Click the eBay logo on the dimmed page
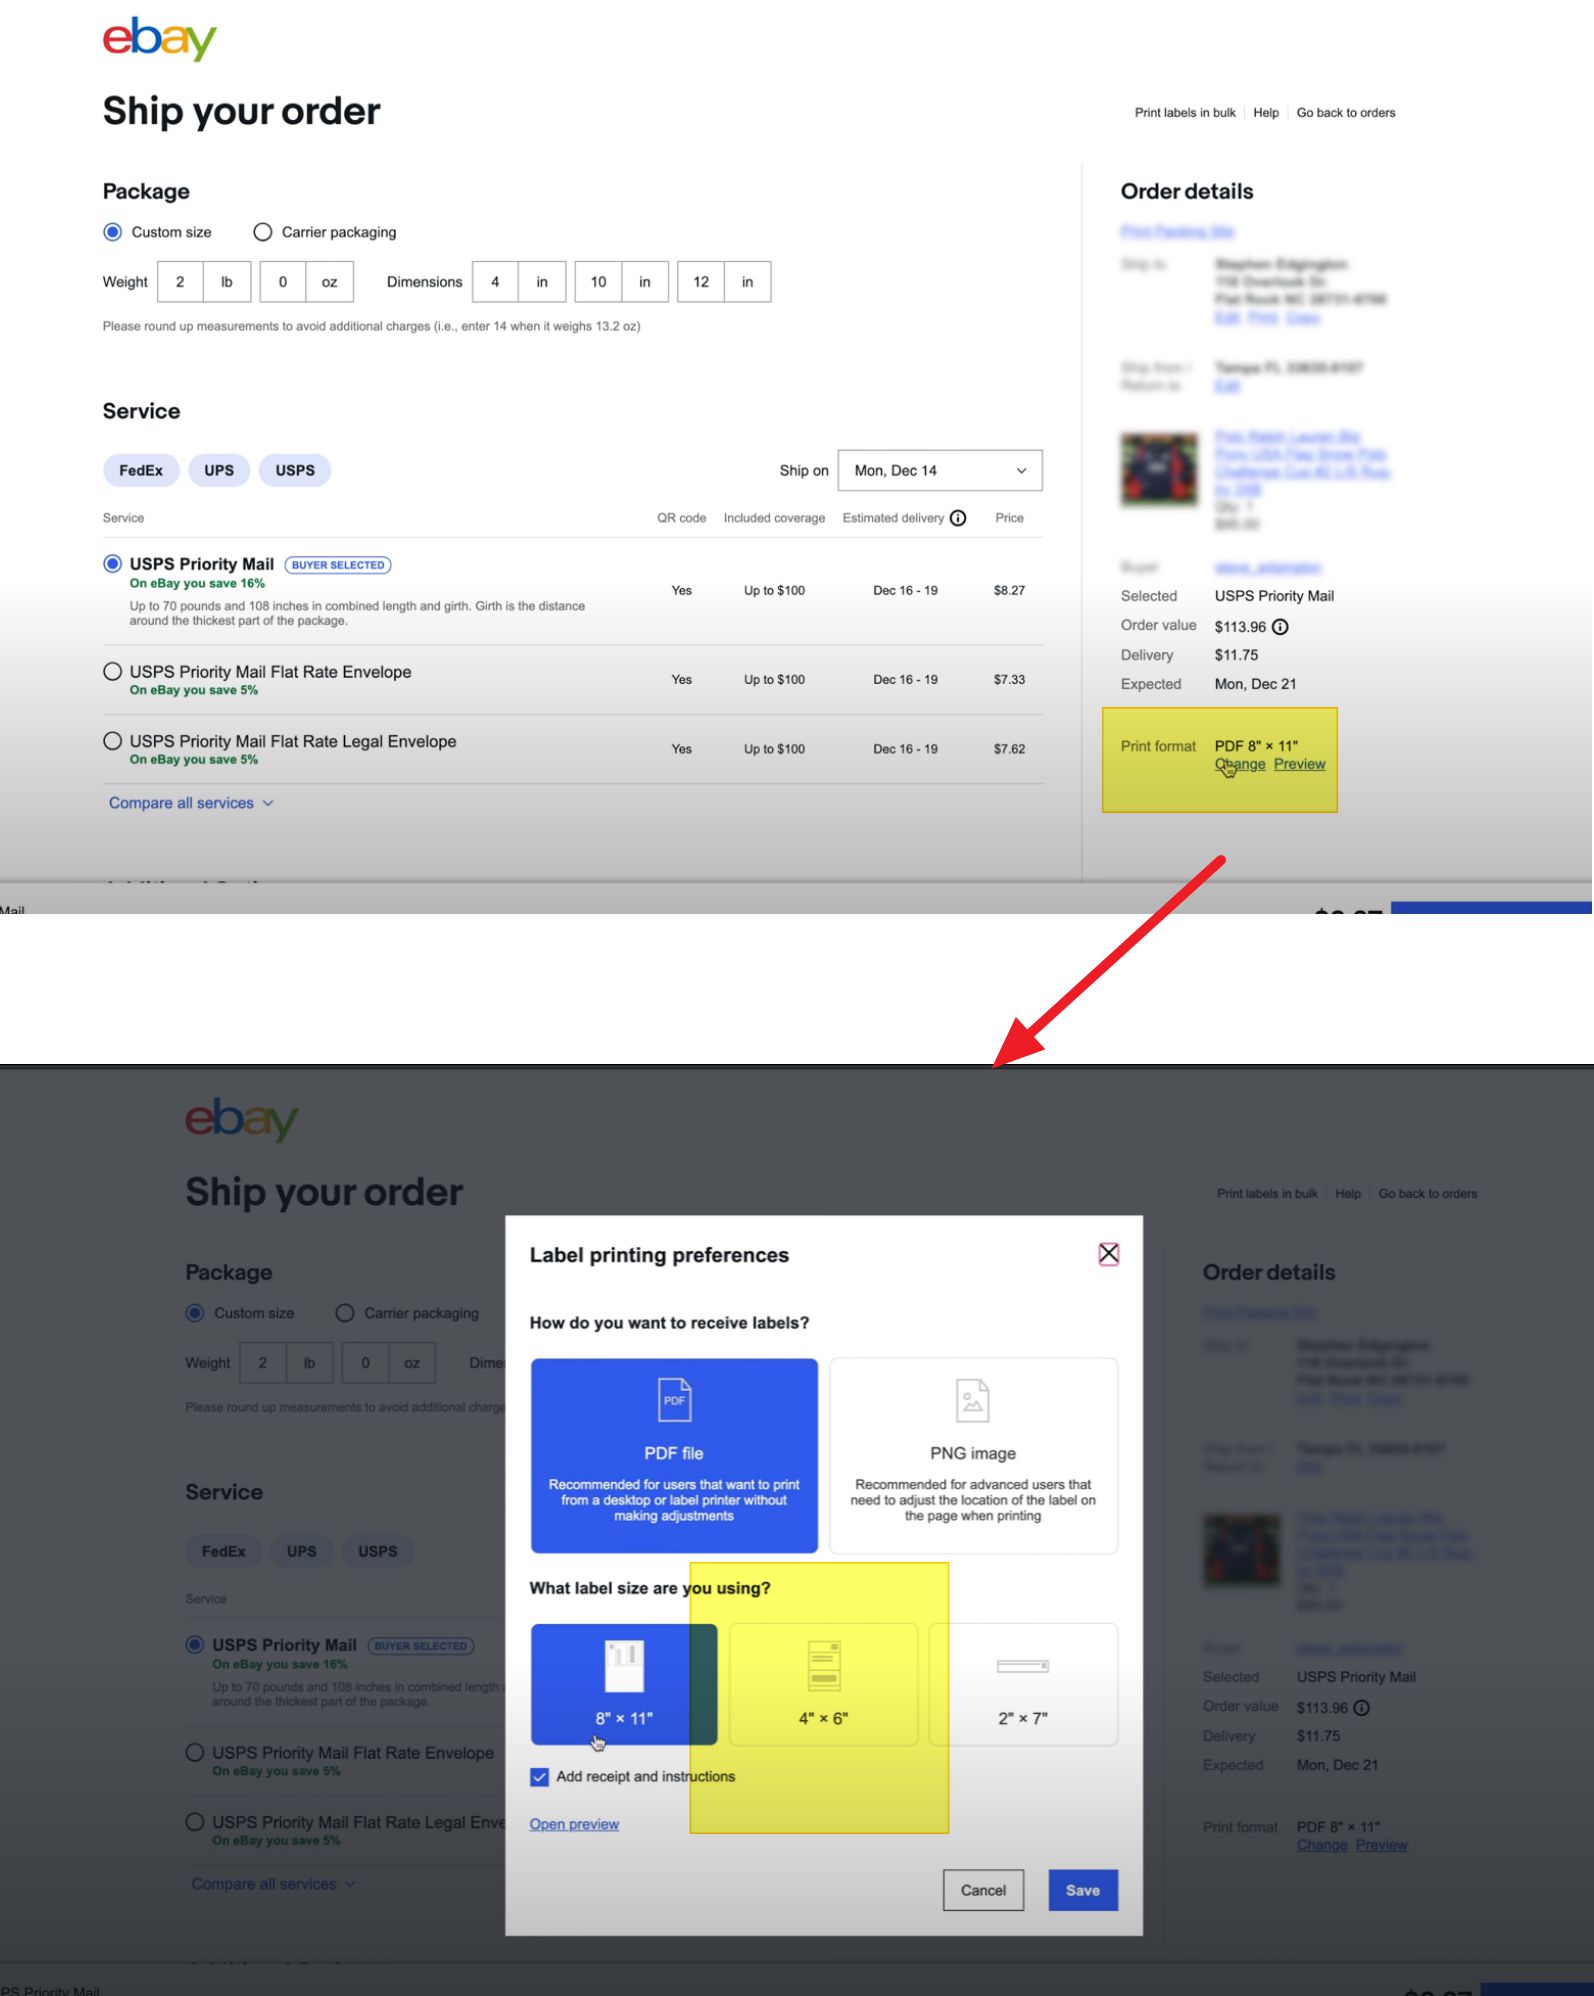 [241, 1118]
